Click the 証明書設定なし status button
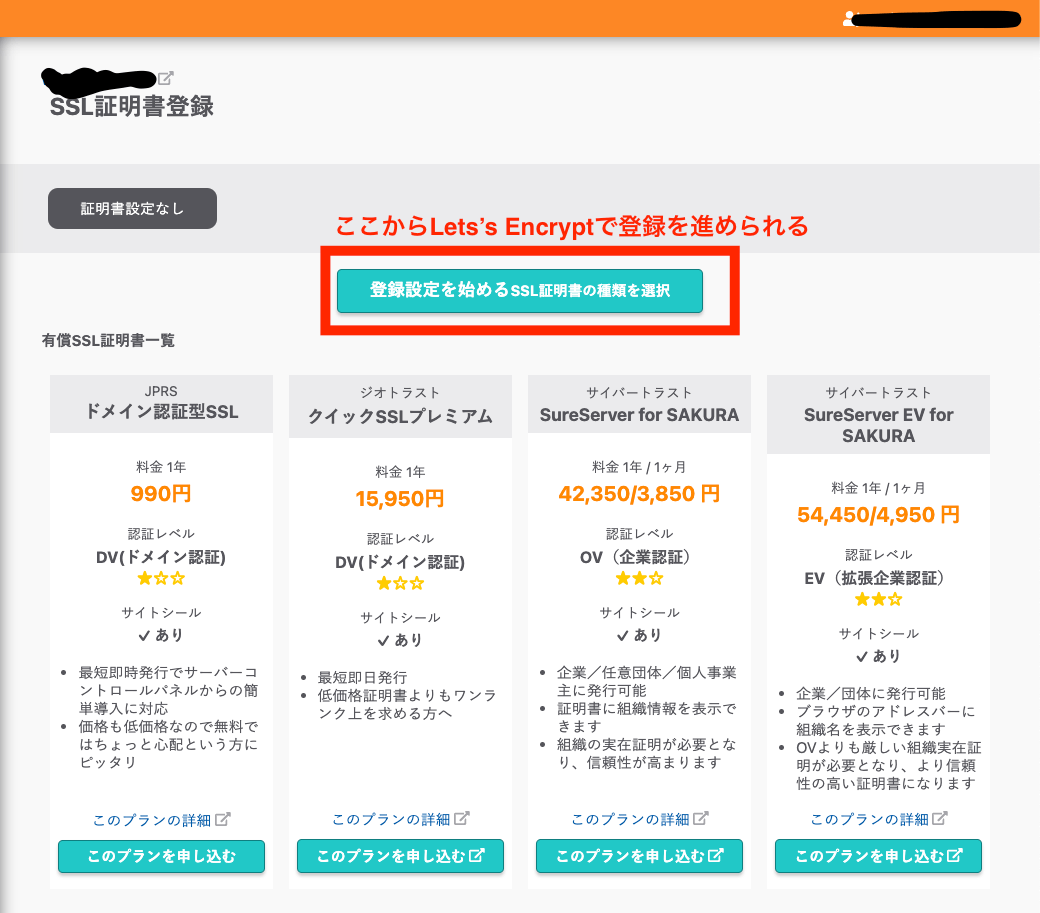Screen dimensions: 1040x913 pyautogui.click(x=132, y=208)
